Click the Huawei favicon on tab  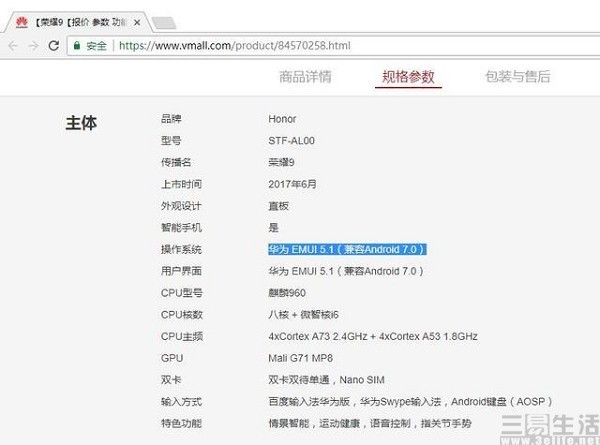tap(22, 22)
